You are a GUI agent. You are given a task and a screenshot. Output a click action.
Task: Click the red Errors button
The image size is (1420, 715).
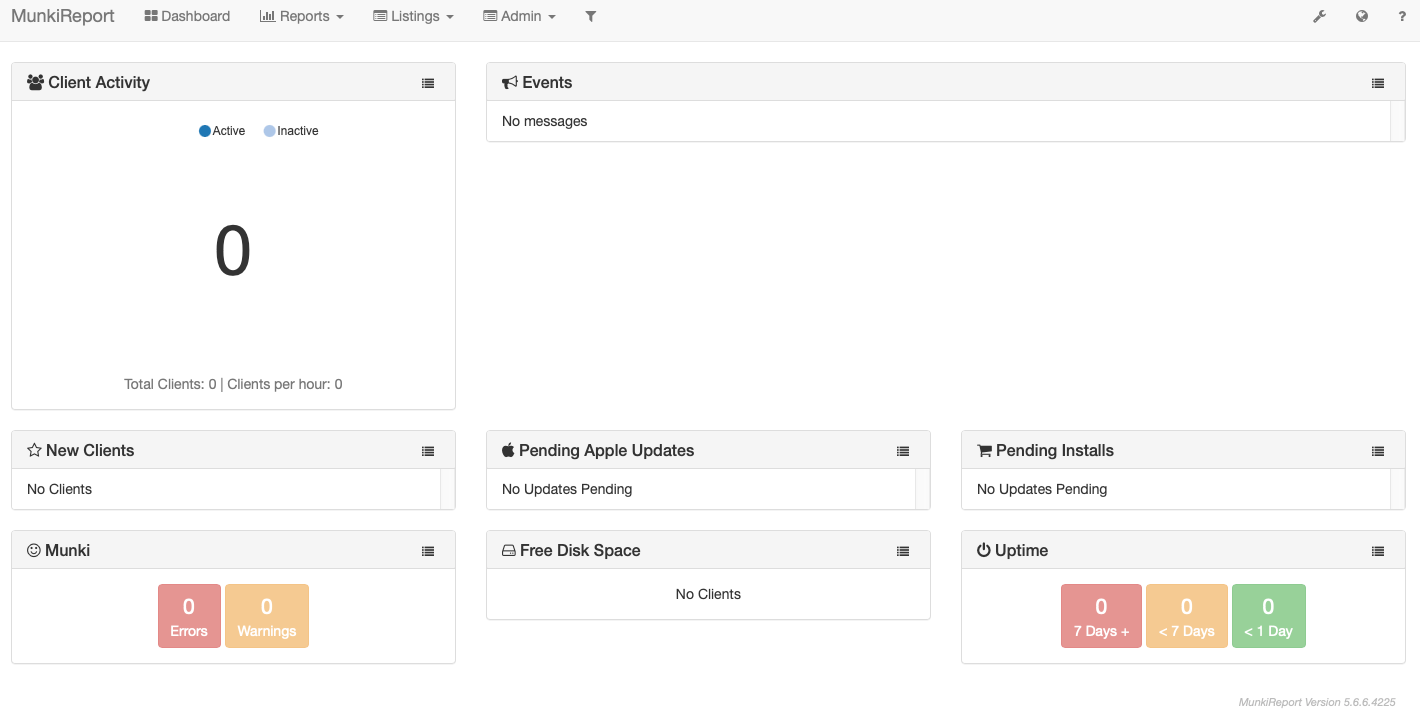[x=189, y=616]
